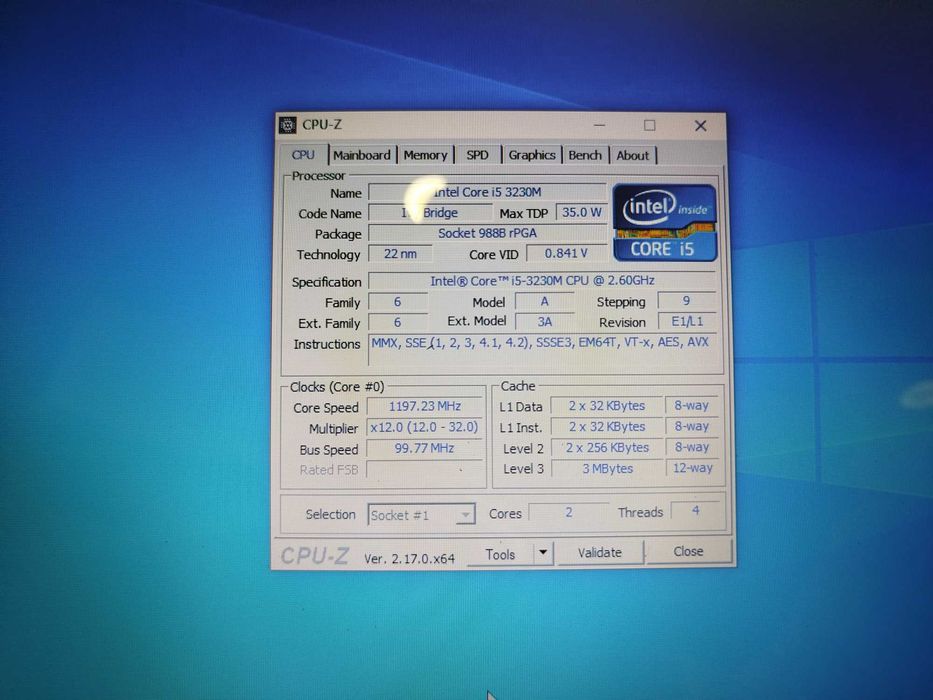Click the Instructions list field

point(543,351)
